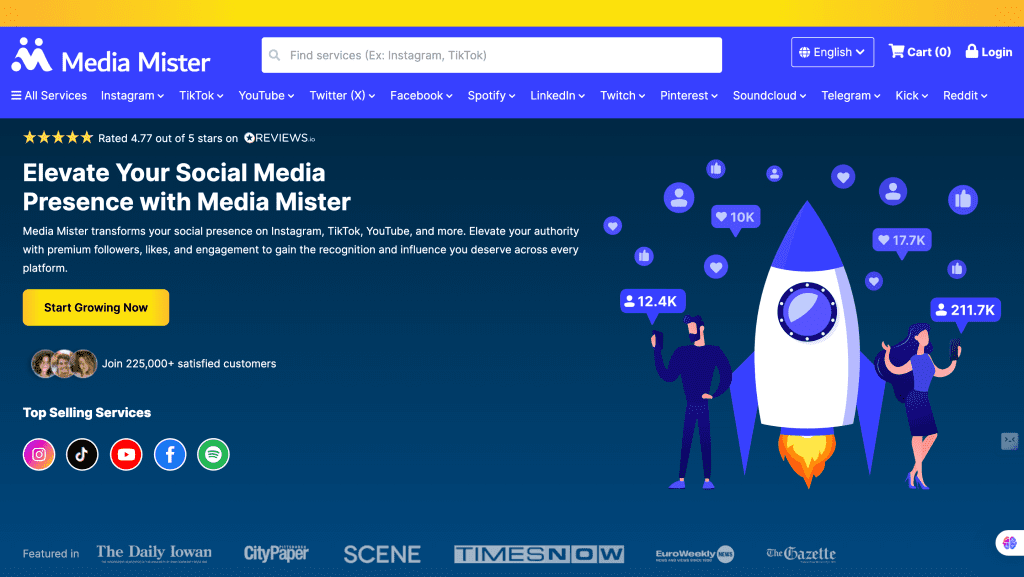Select the Facebook top selling service icon

click(170, 455)
